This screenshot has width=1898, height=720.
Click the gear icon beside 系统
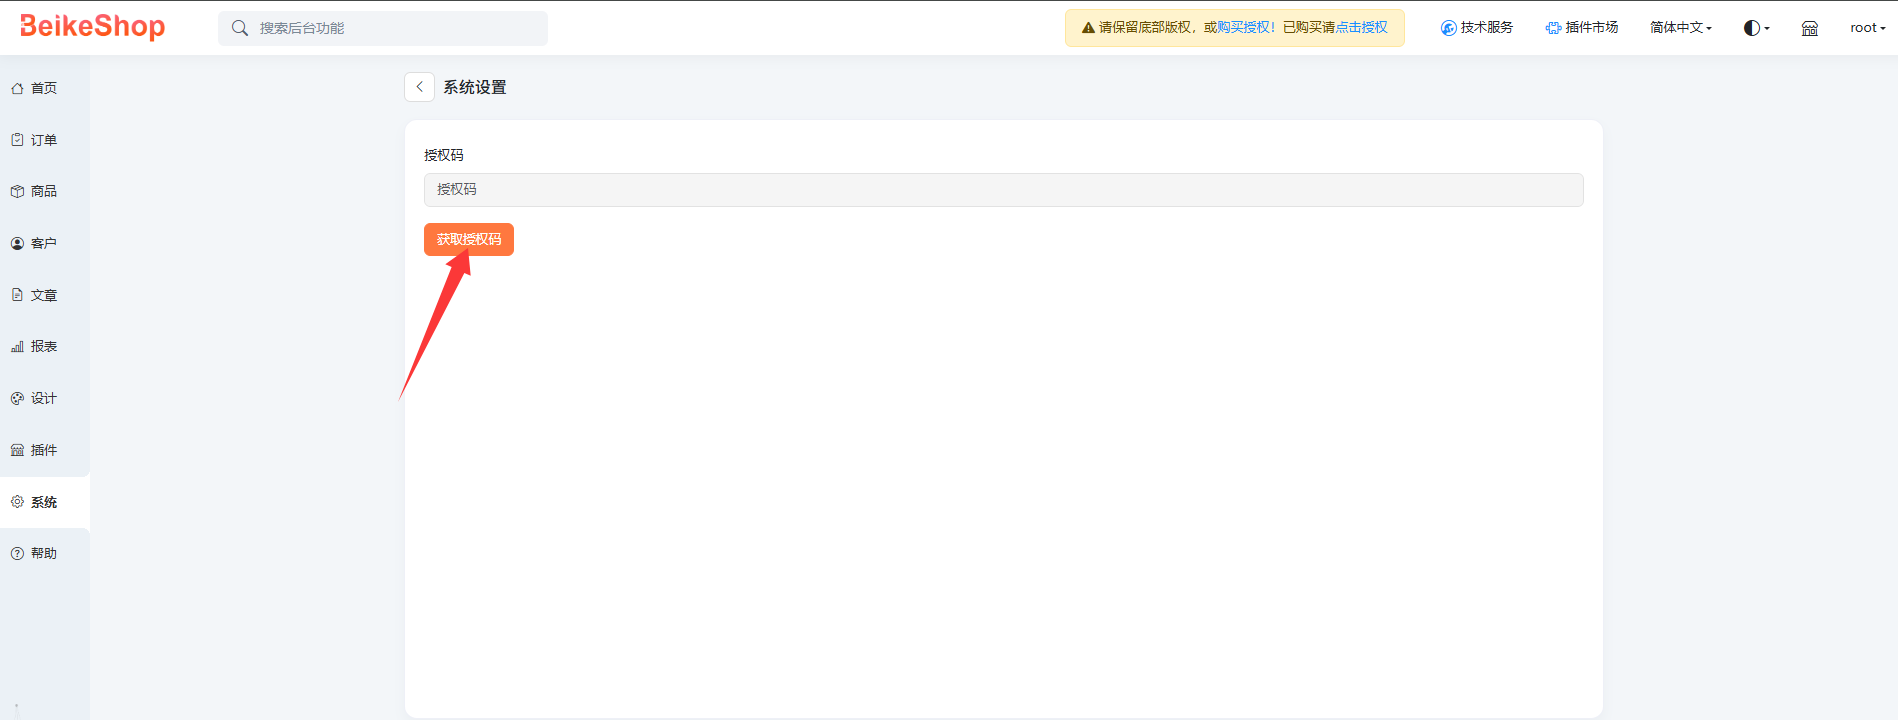[x=17, y=502]
